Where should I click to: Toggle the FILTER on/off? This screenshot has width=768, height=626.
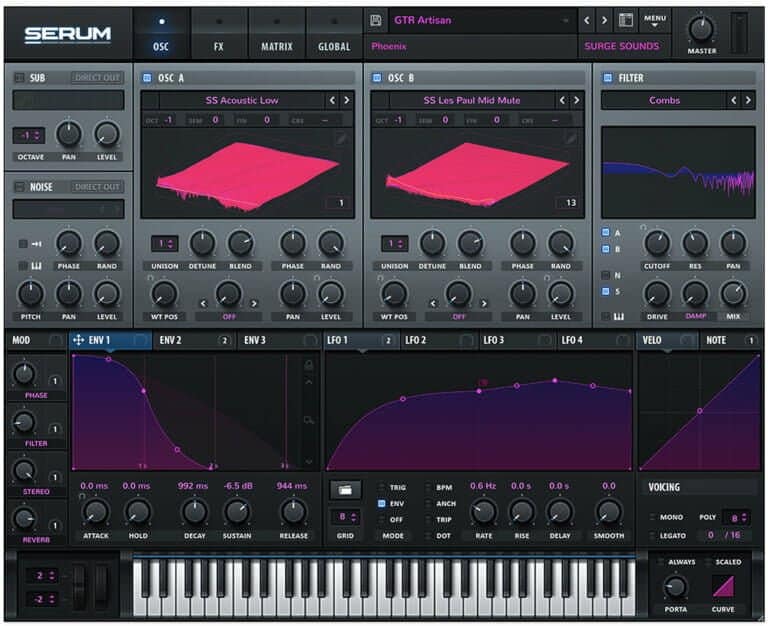(x=607, y=77)
